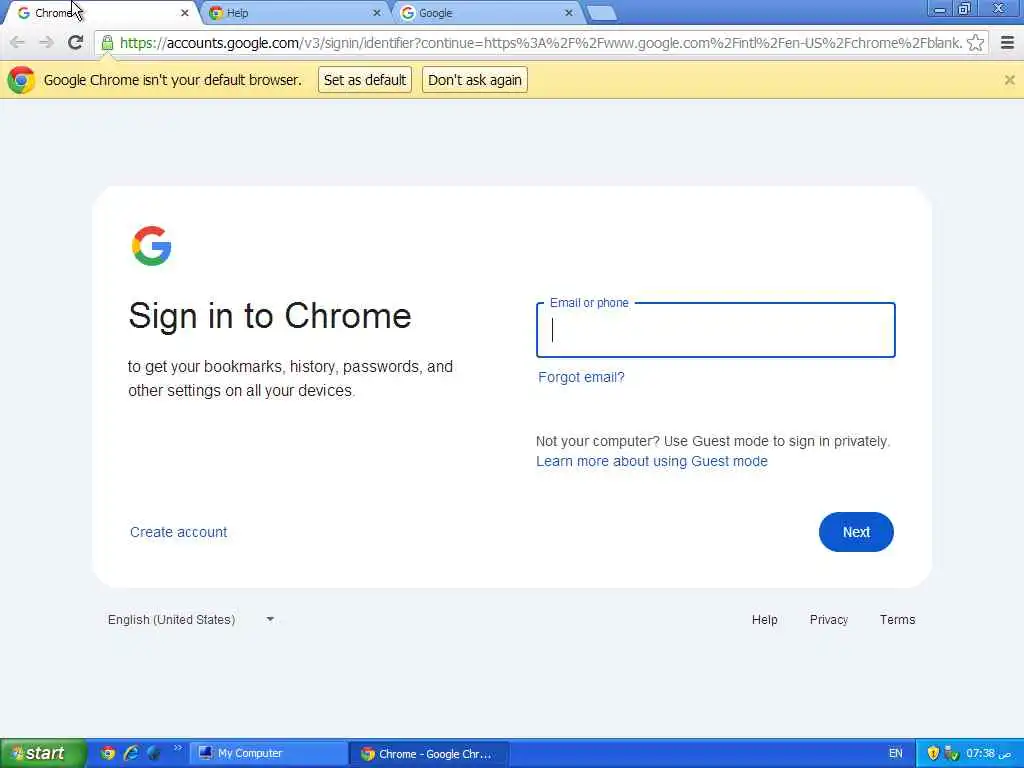Image resolution: width=1024 pixels, height=768 pixels.
Task: Click the Next button
Action: pos(856,532)
